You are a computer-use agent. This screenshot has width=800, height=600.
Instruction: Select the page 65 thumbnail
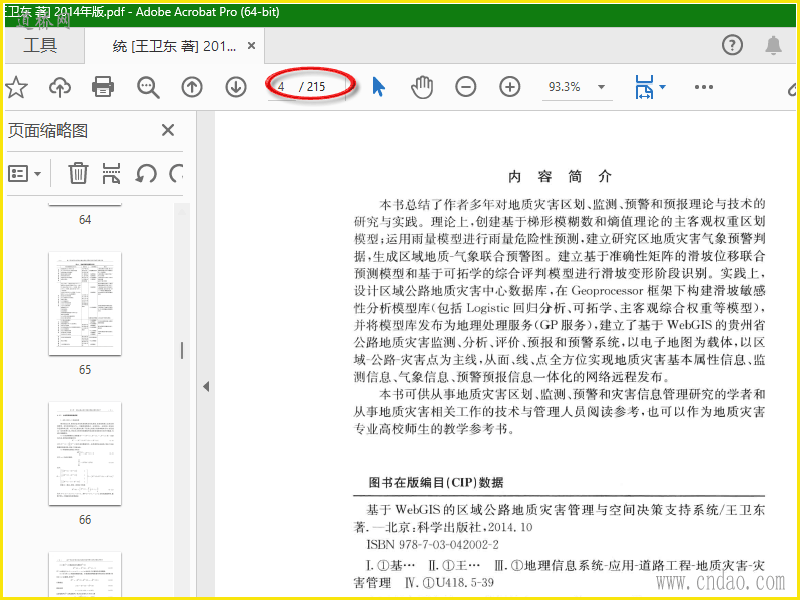[x=85, y=304]
